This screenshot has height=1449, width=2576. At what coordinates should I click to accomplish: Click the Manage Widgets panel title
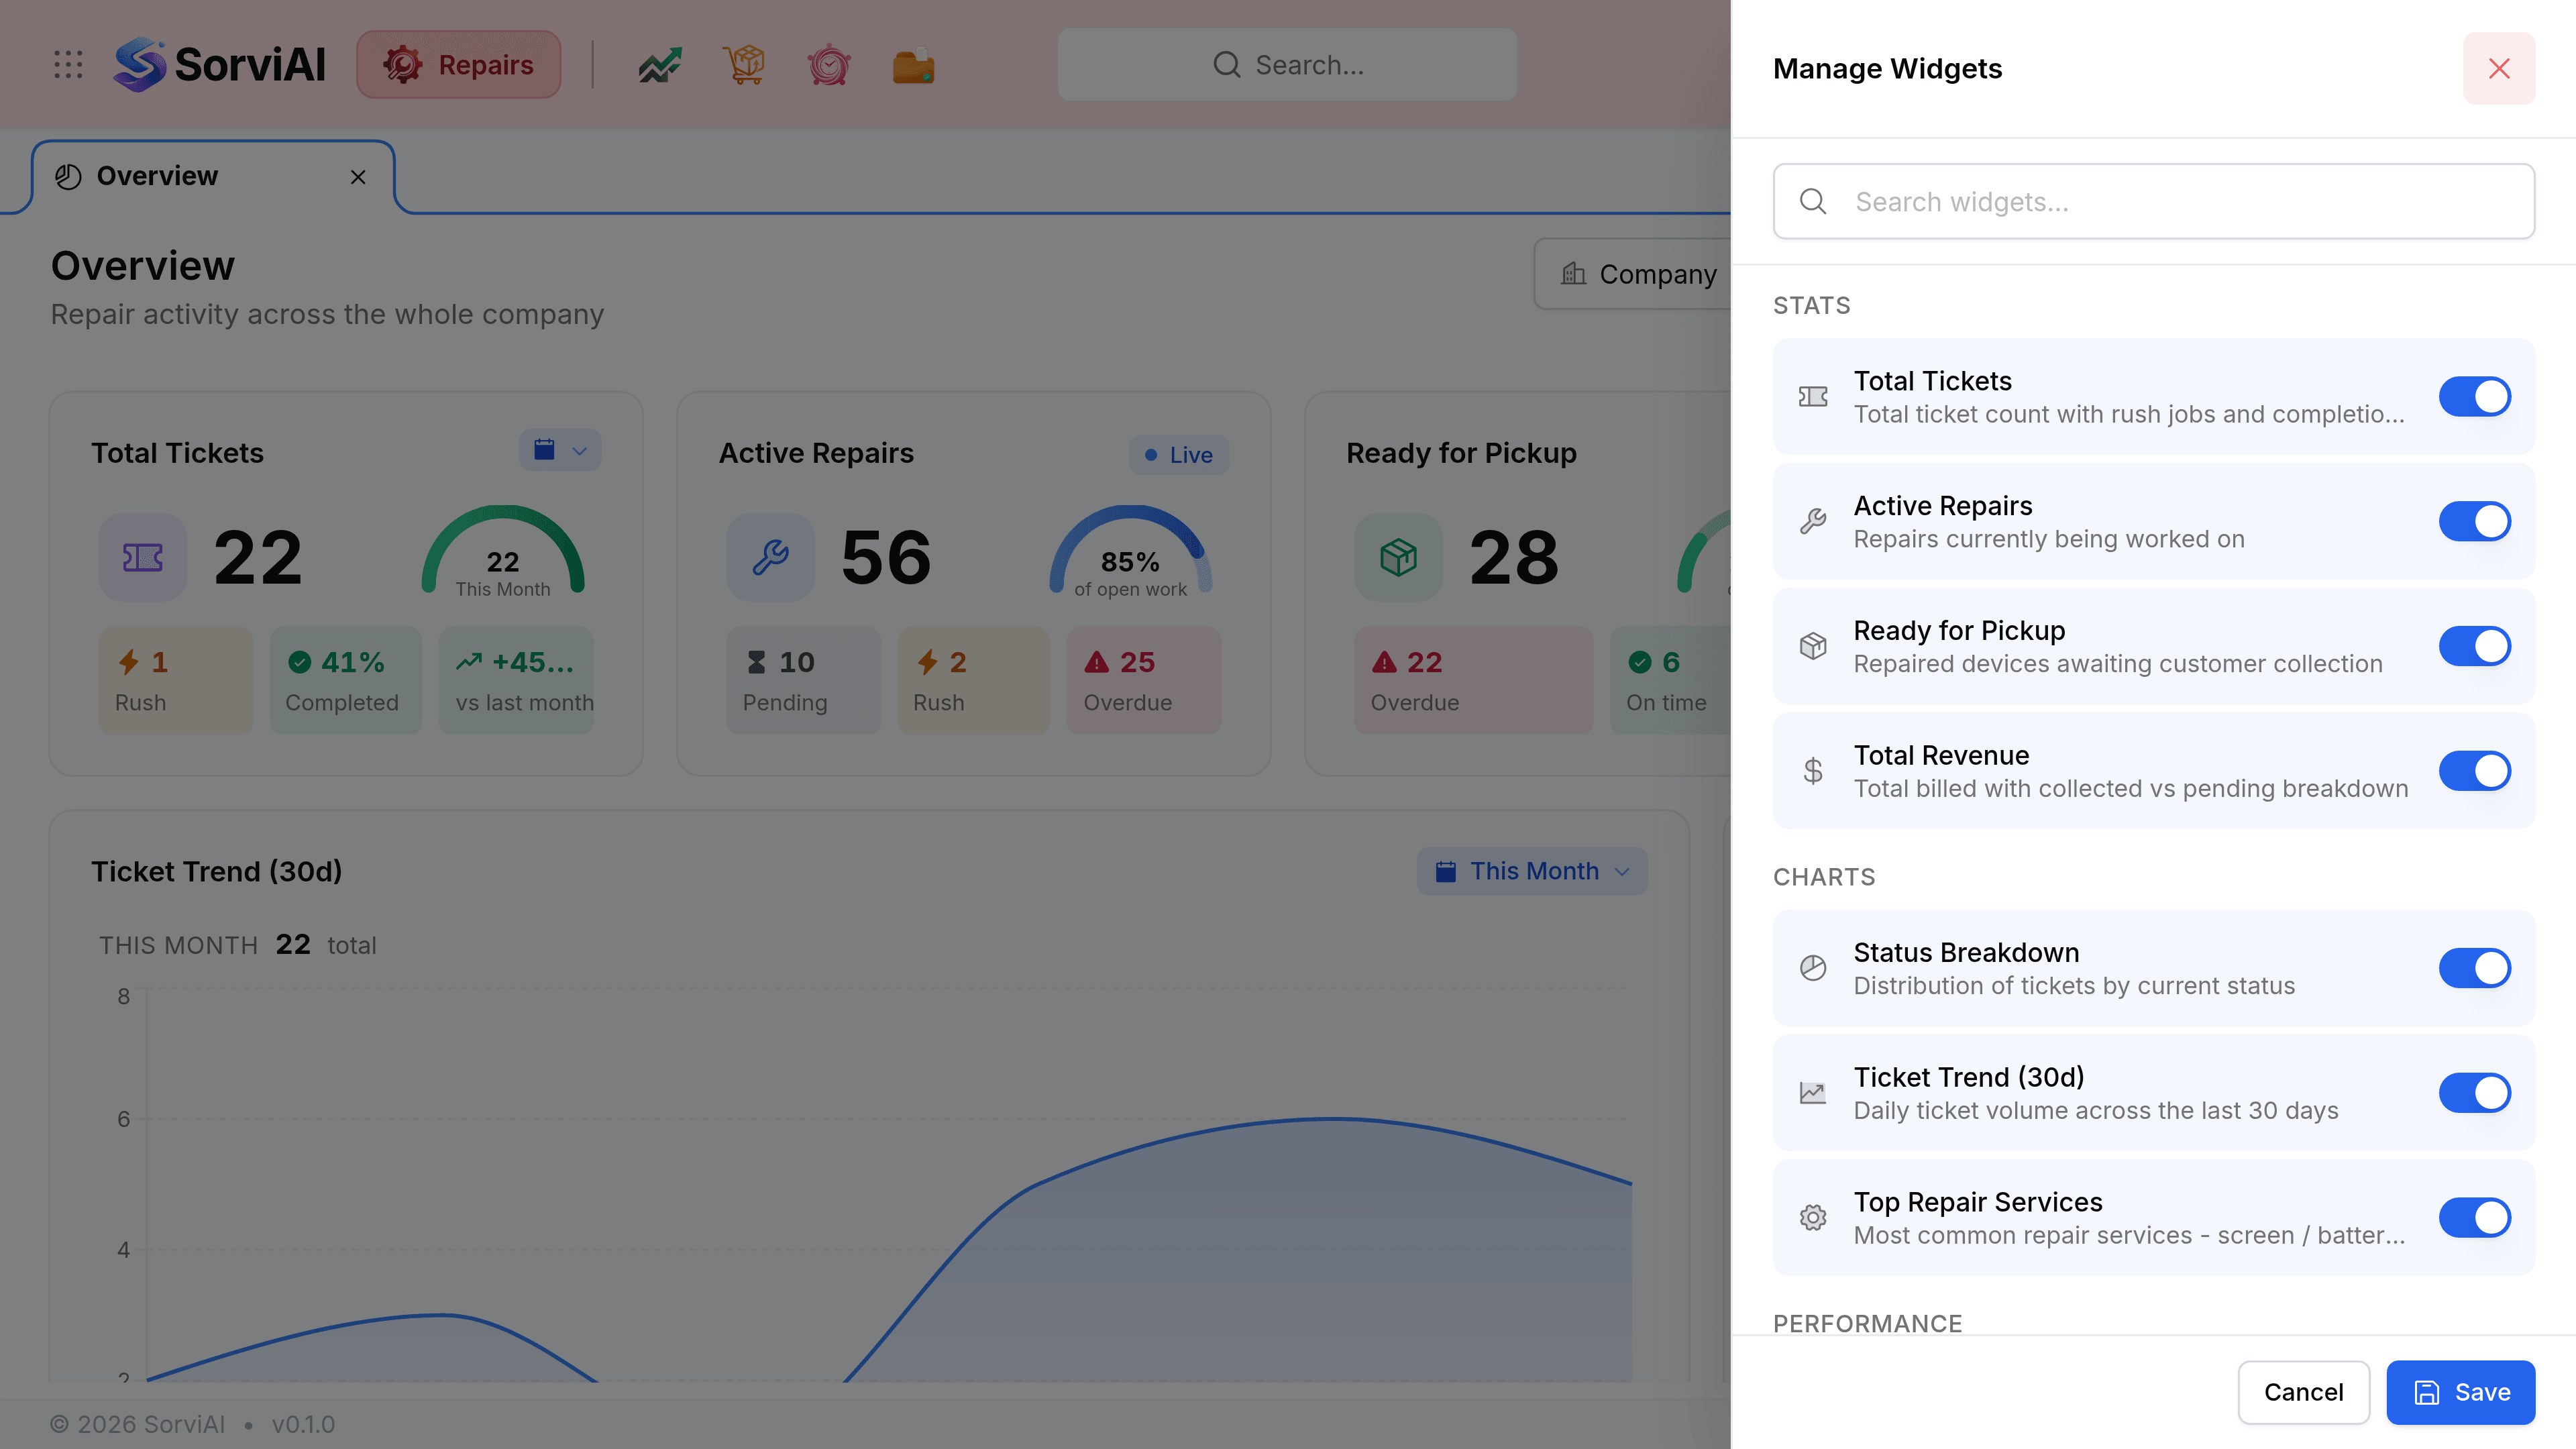(x=1887, y=68)
